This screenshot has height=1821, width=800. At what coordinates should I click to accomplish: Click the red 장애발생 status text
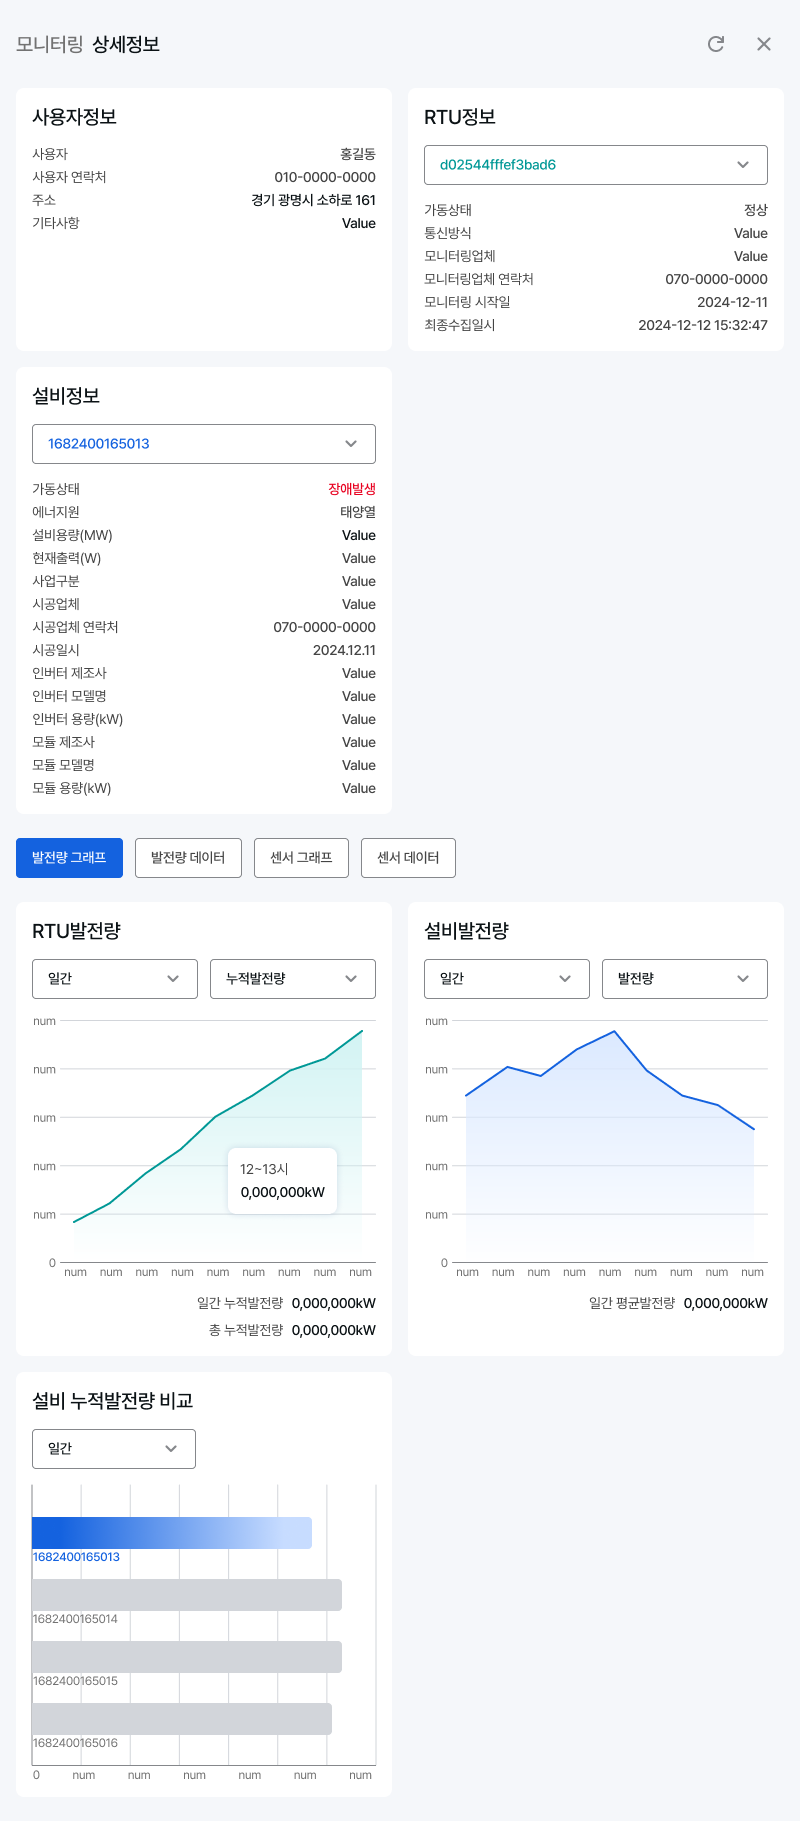coord(352,489)
